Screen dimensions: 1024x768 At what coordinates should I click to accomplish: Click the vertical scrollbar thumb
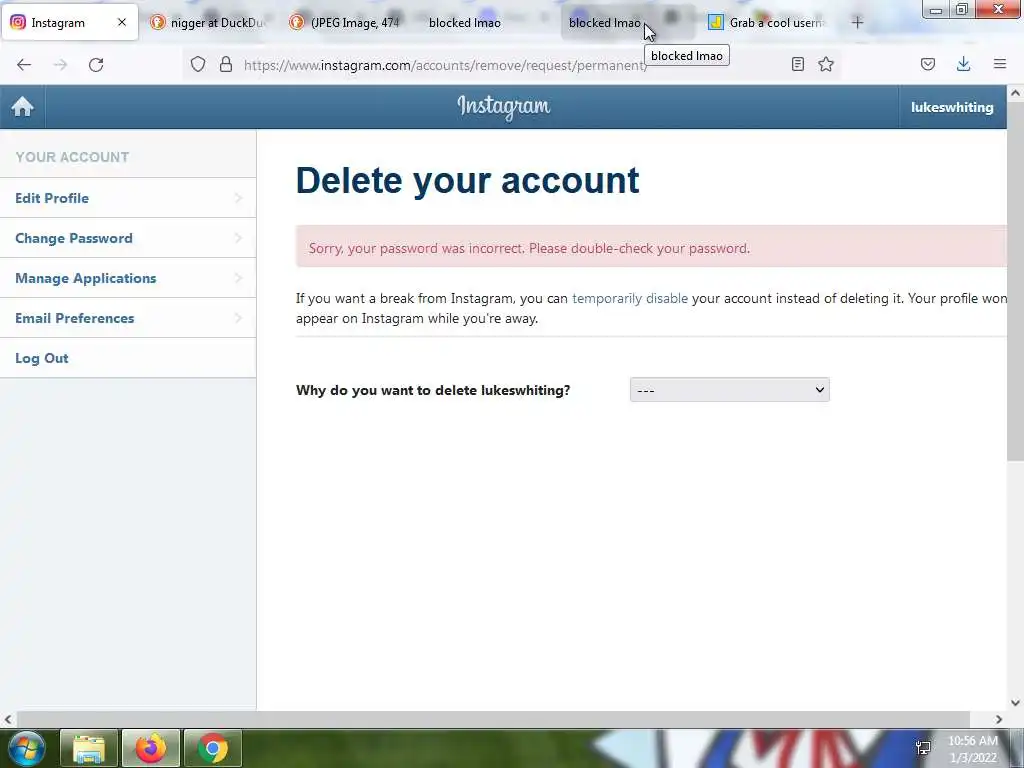pyautogui.click(x=1016, y=281)
